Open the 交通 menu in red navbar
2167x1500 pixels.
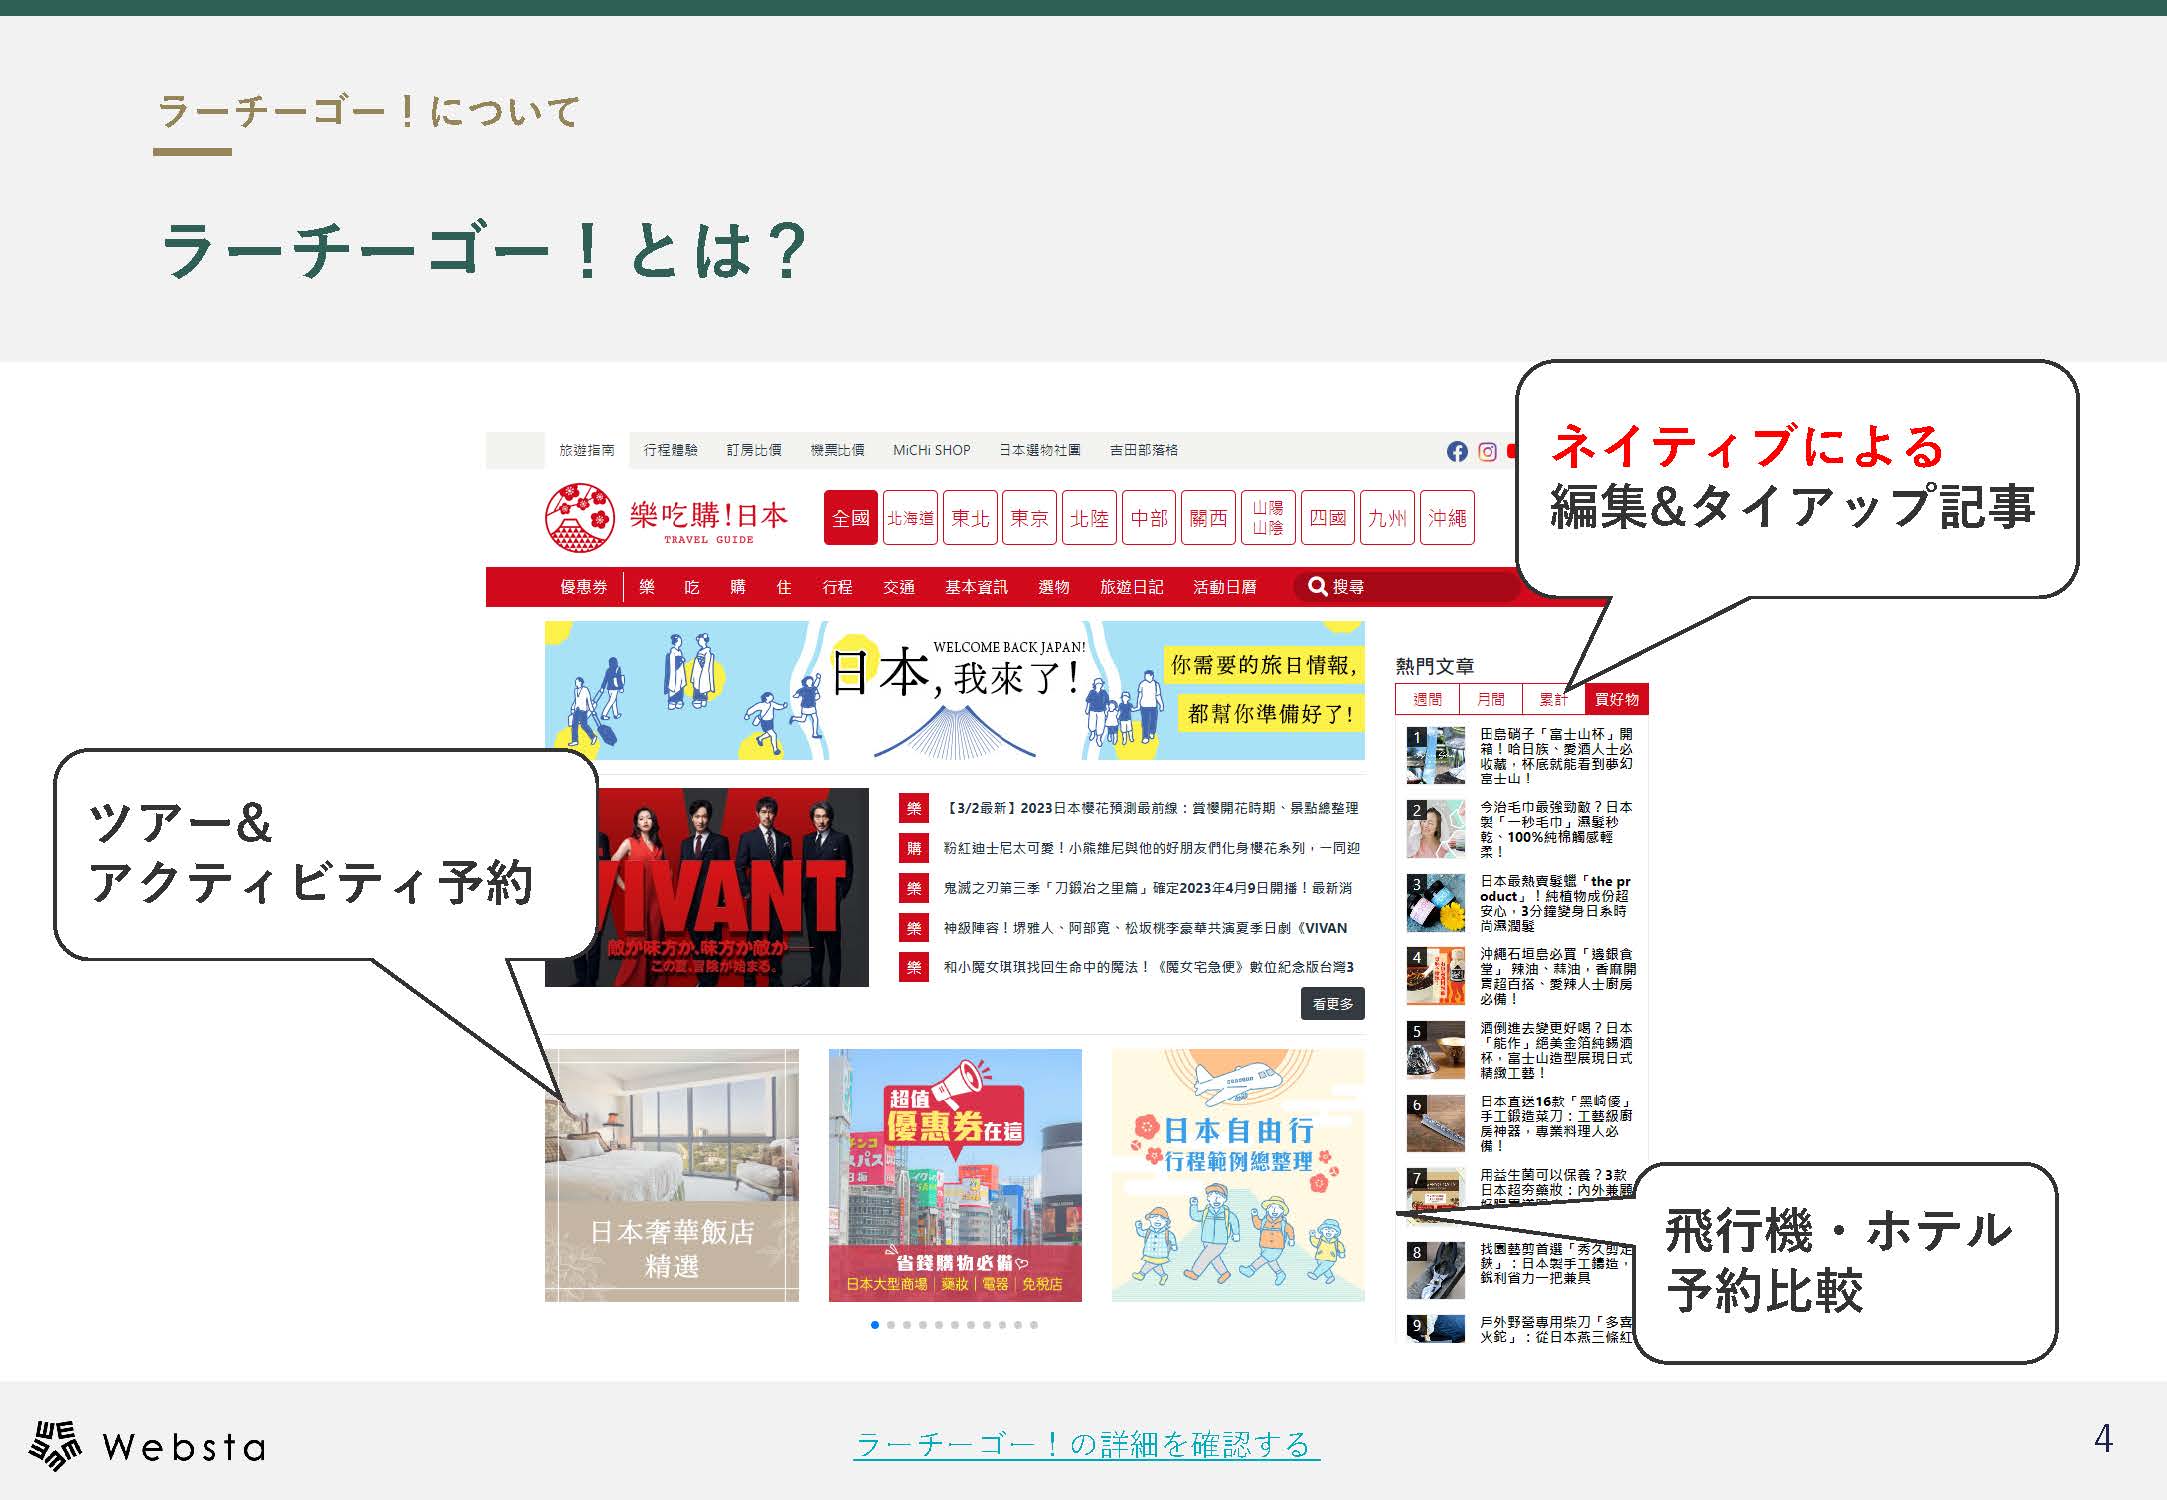[x=898, y=587]
